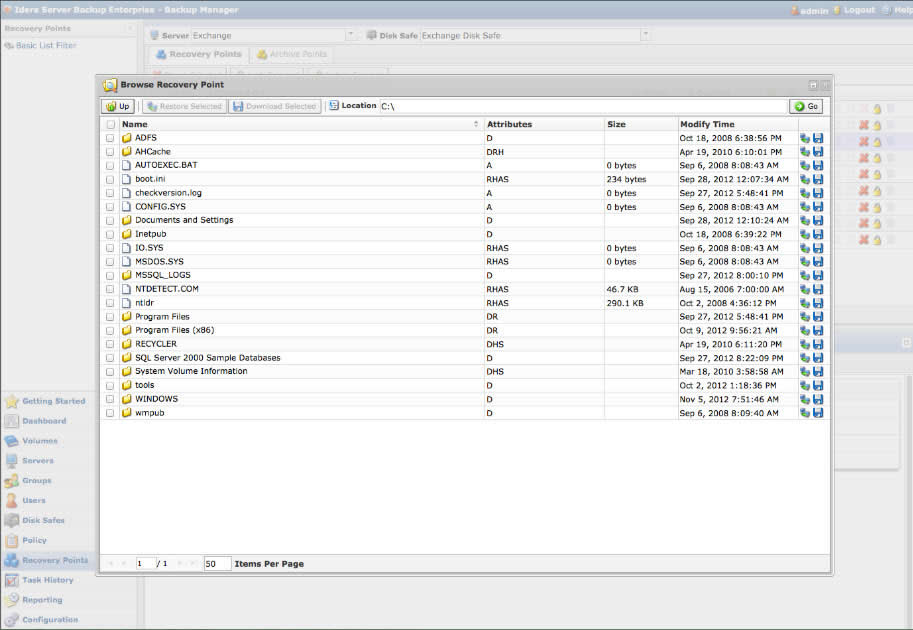This screenshot has width=913, height=630.
Task: Click the Download Selected button
Action: 274,106
